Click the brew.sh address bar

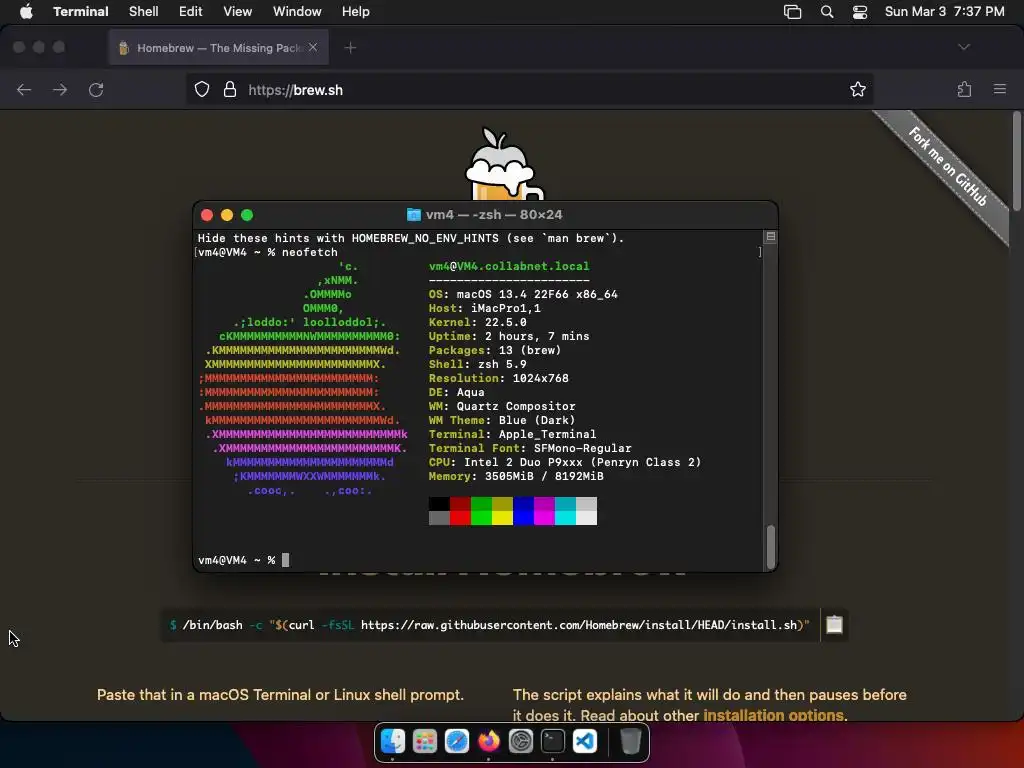529,89
